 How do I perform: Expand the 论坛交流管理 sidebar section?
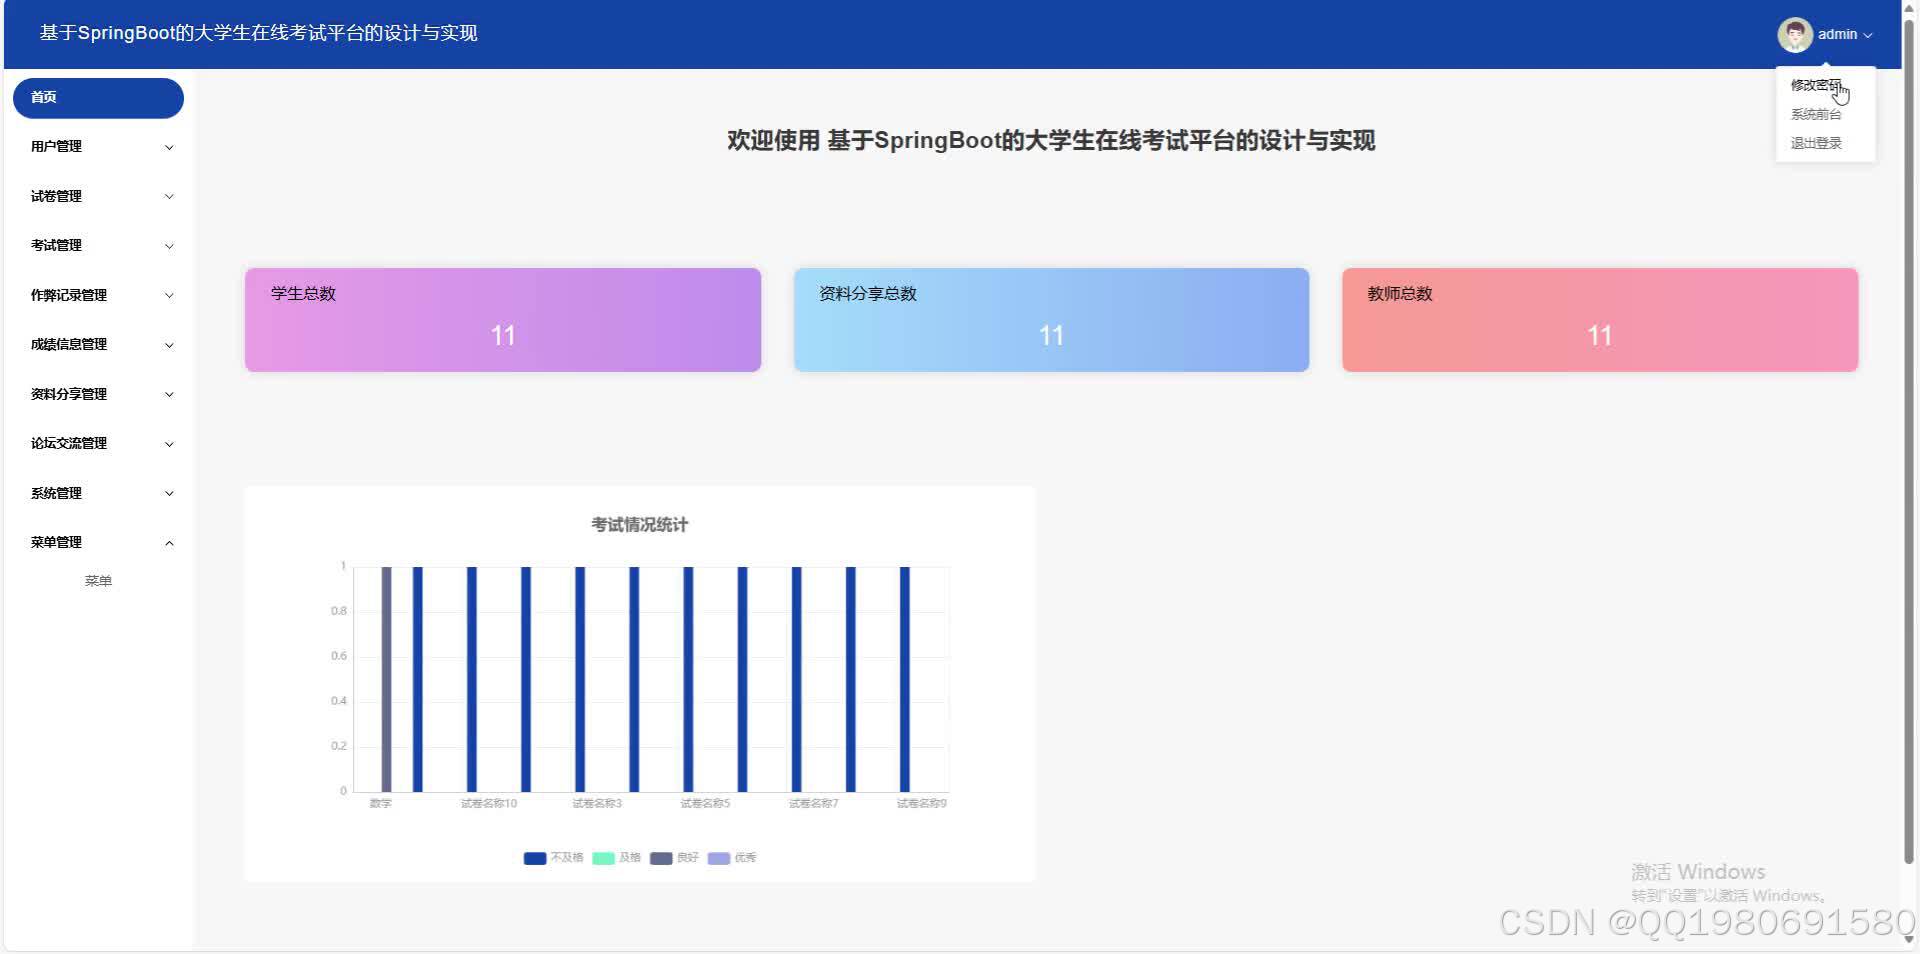click(x=97, y=443)
